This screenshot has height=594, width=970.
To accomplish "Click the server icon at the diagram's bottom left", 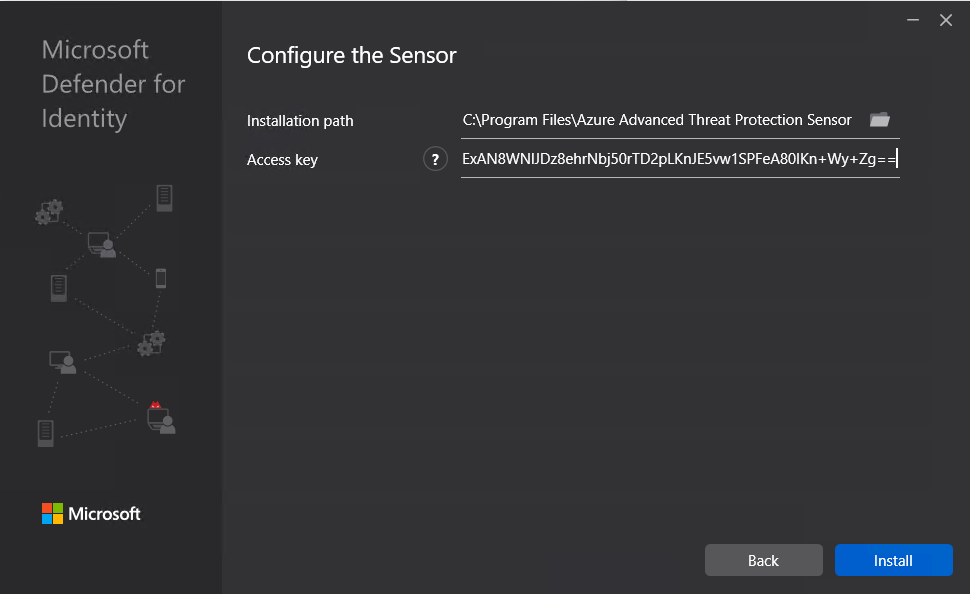I will (45, 432).
